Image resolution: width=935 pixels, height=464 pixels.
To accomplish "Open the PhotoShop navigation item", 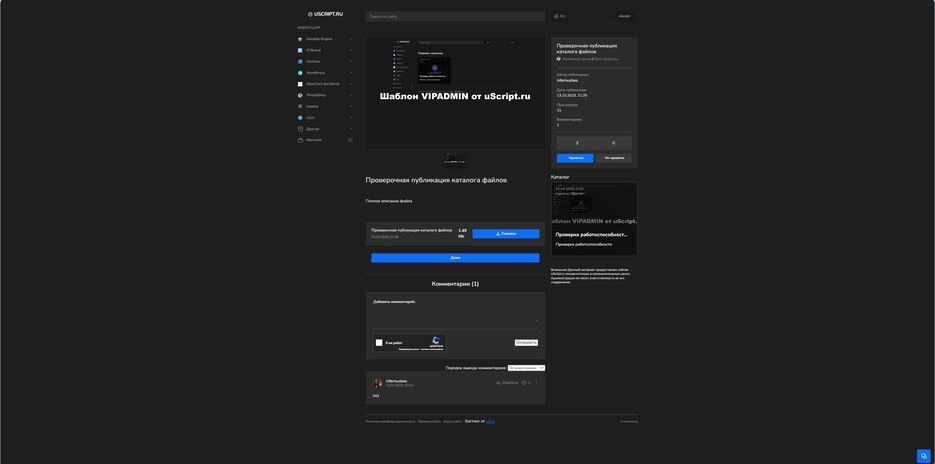I will [x=316, y=95].
